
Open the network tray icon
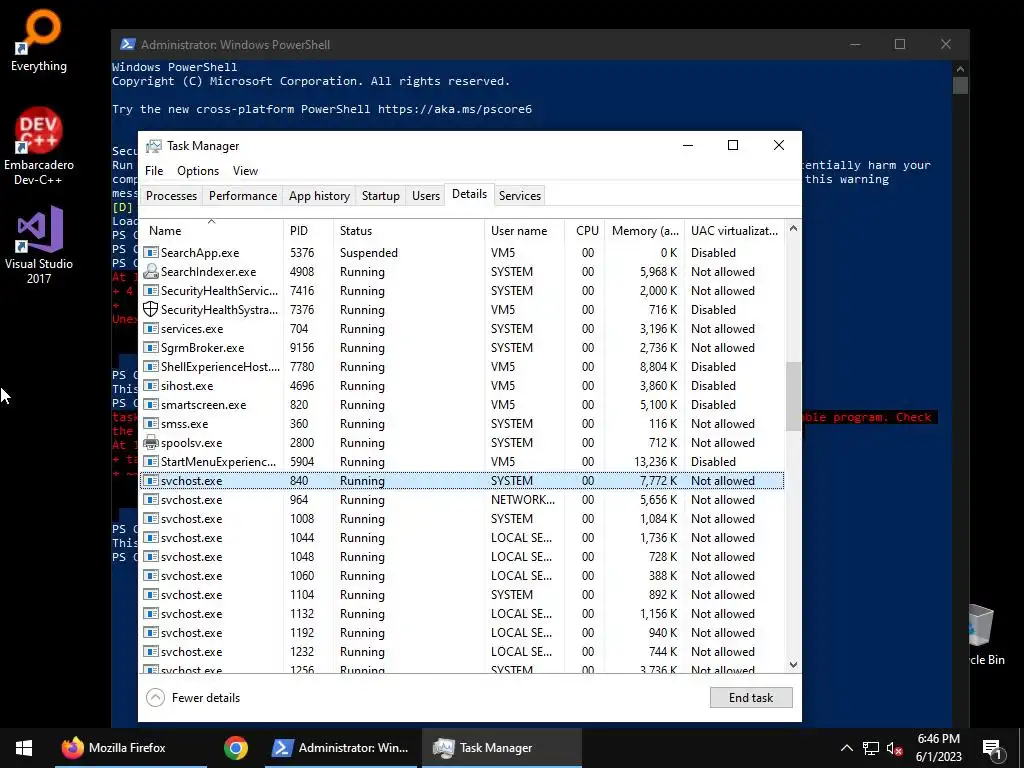coord(871,748)
